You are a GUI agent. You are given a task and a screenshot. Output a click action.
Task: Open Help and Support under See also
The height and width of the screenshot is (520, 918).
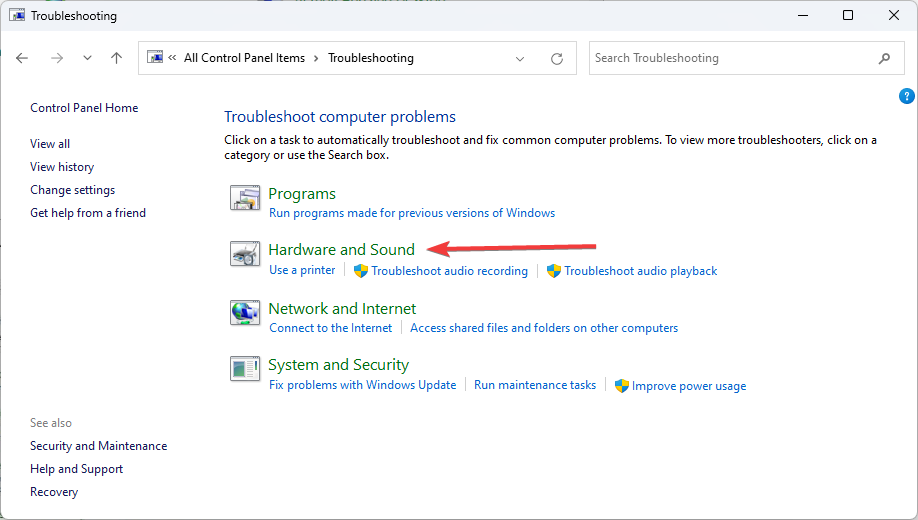pyautogui.click(x=77, y=469)
